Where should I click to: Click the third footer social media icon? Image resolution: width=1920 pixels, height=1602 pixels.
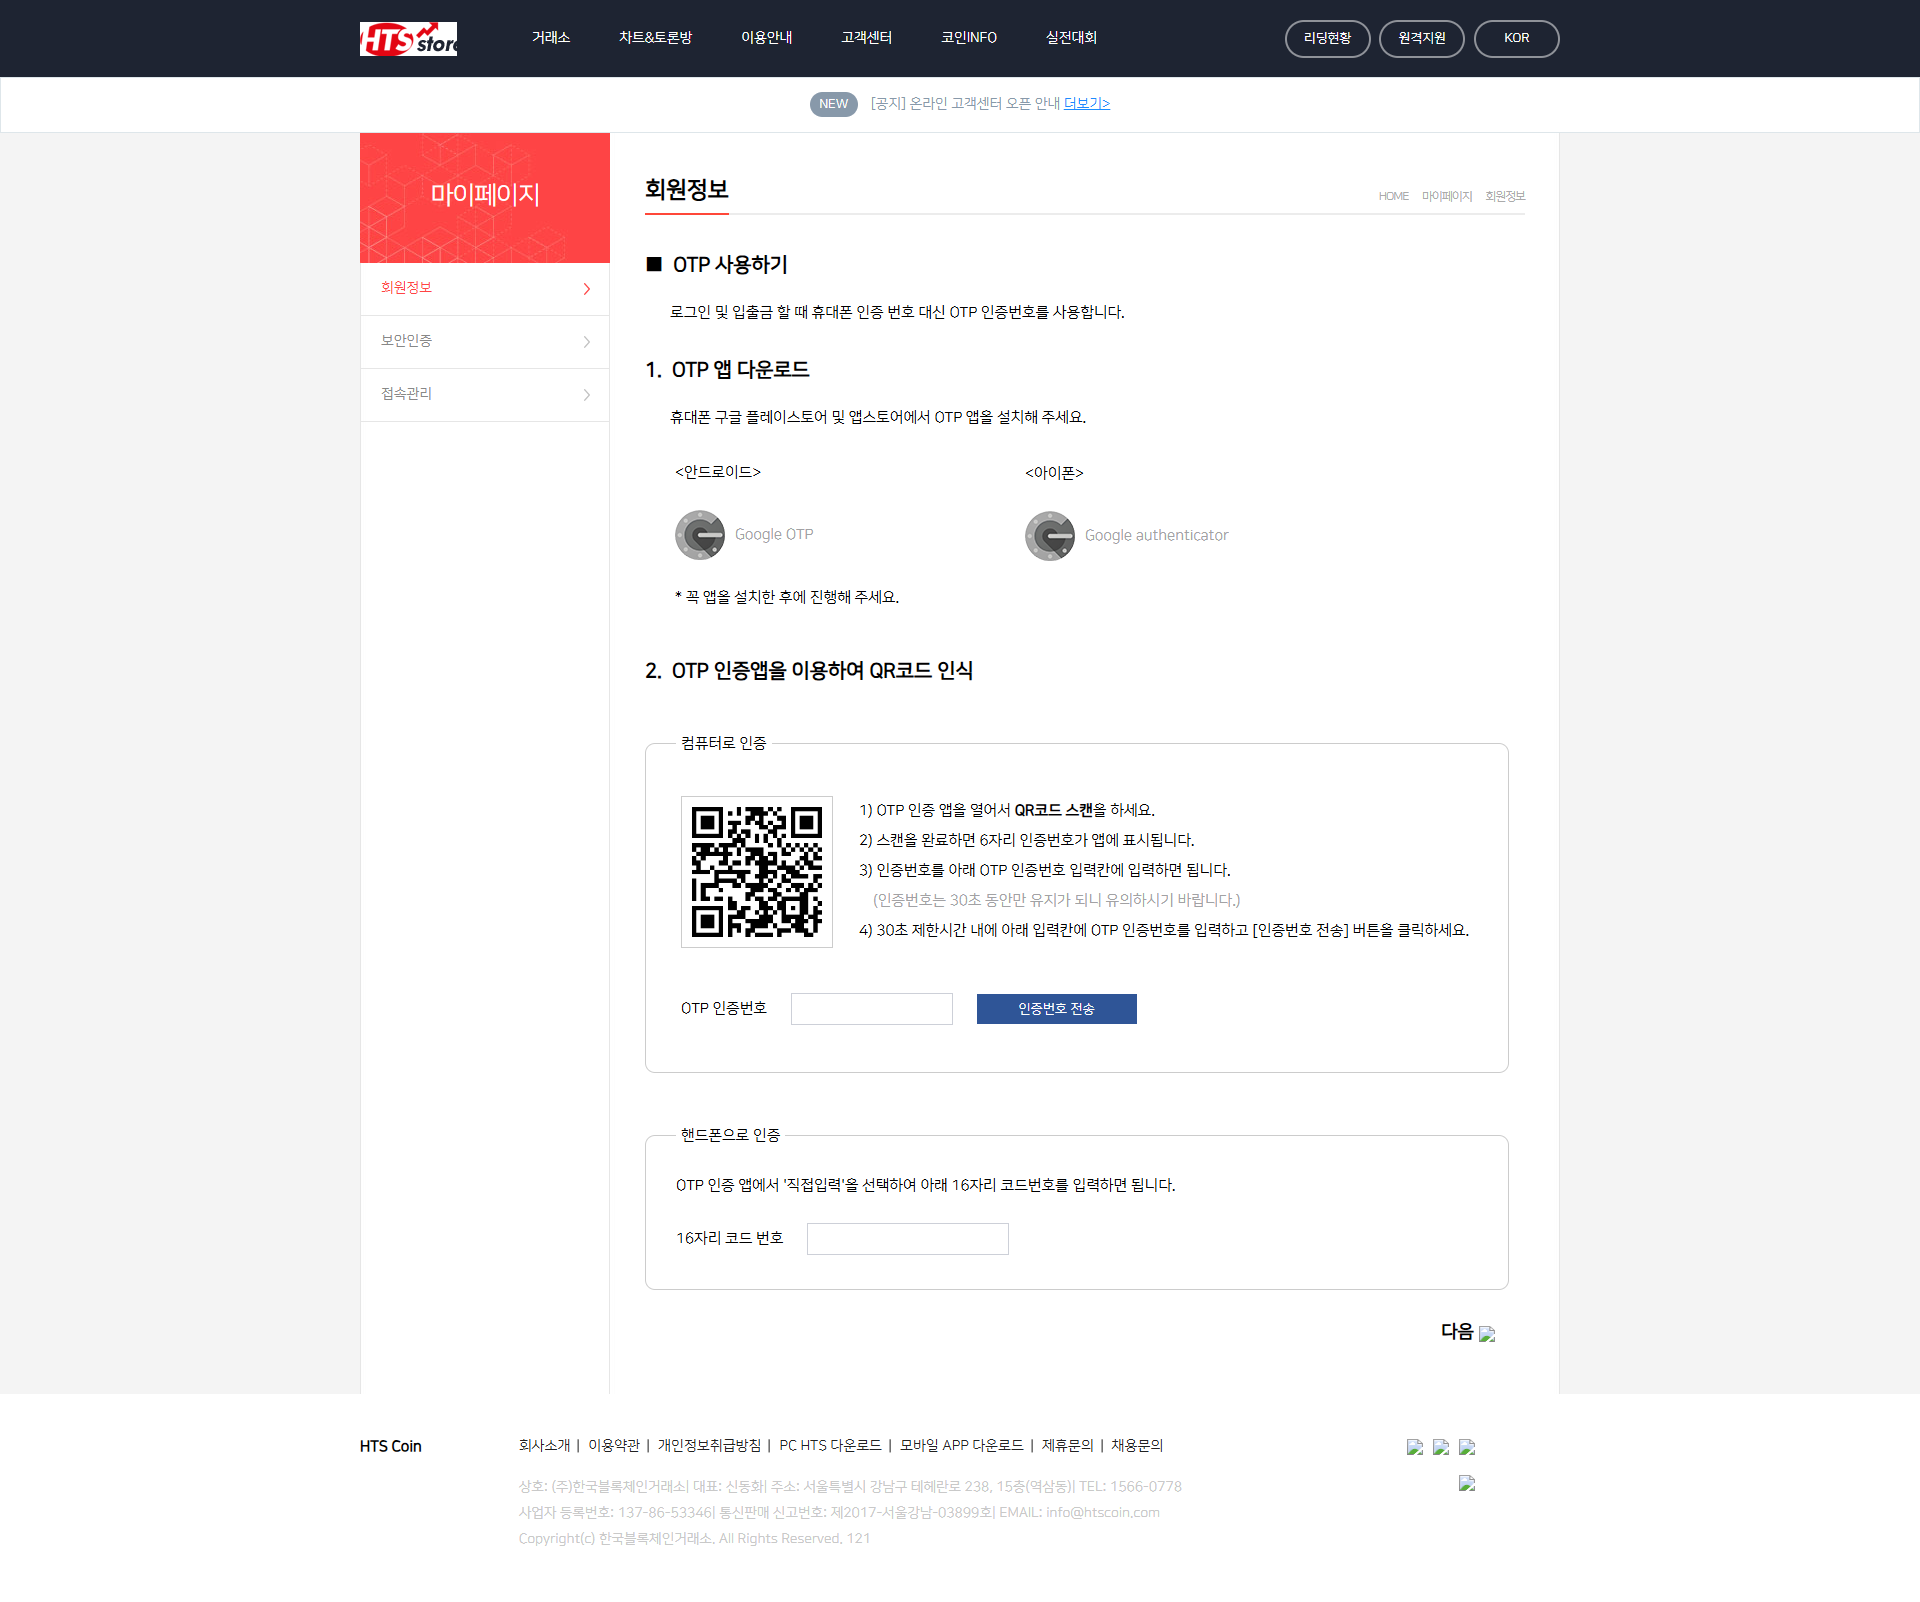pos(1467,1446)
